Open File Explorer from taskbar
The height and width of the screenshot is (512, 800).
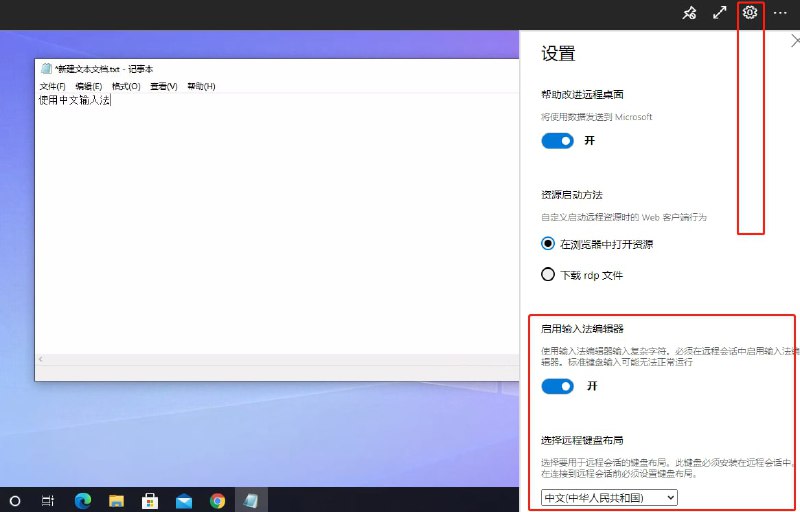coord(116,501)
